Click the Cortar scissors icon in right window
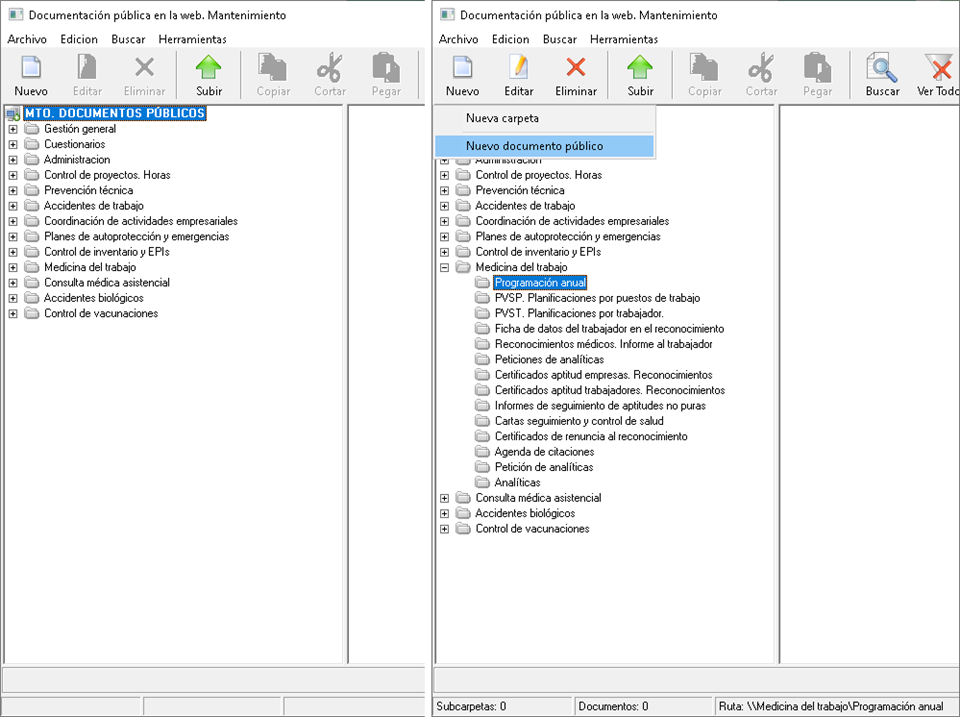This screenshot has width=960, height=717. coord(761,69)
